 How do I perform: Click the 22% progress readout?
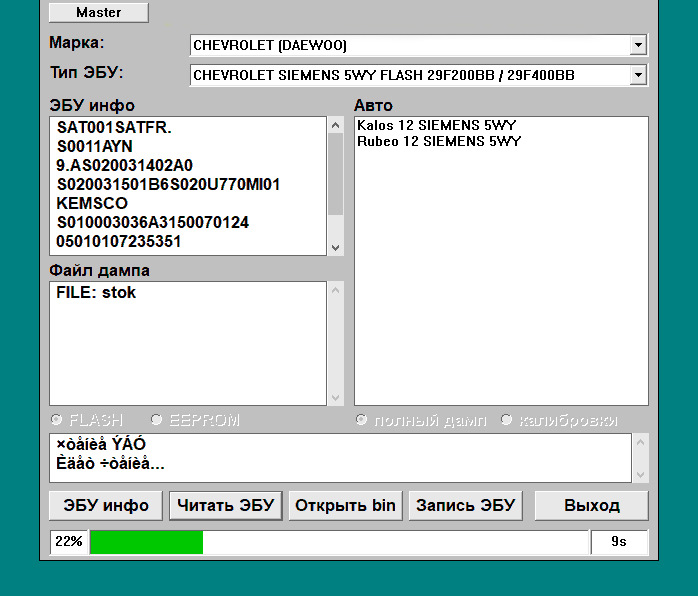point(69,542)
